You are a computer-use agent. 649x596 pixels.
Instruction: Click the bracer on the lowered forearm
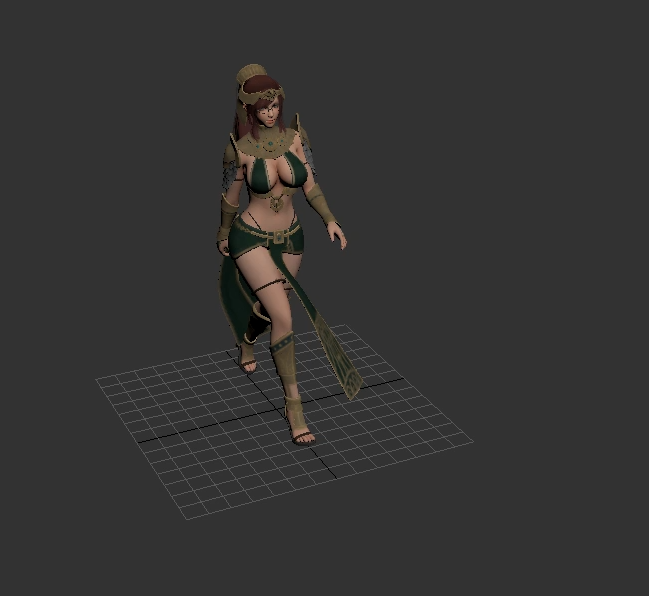322,206
